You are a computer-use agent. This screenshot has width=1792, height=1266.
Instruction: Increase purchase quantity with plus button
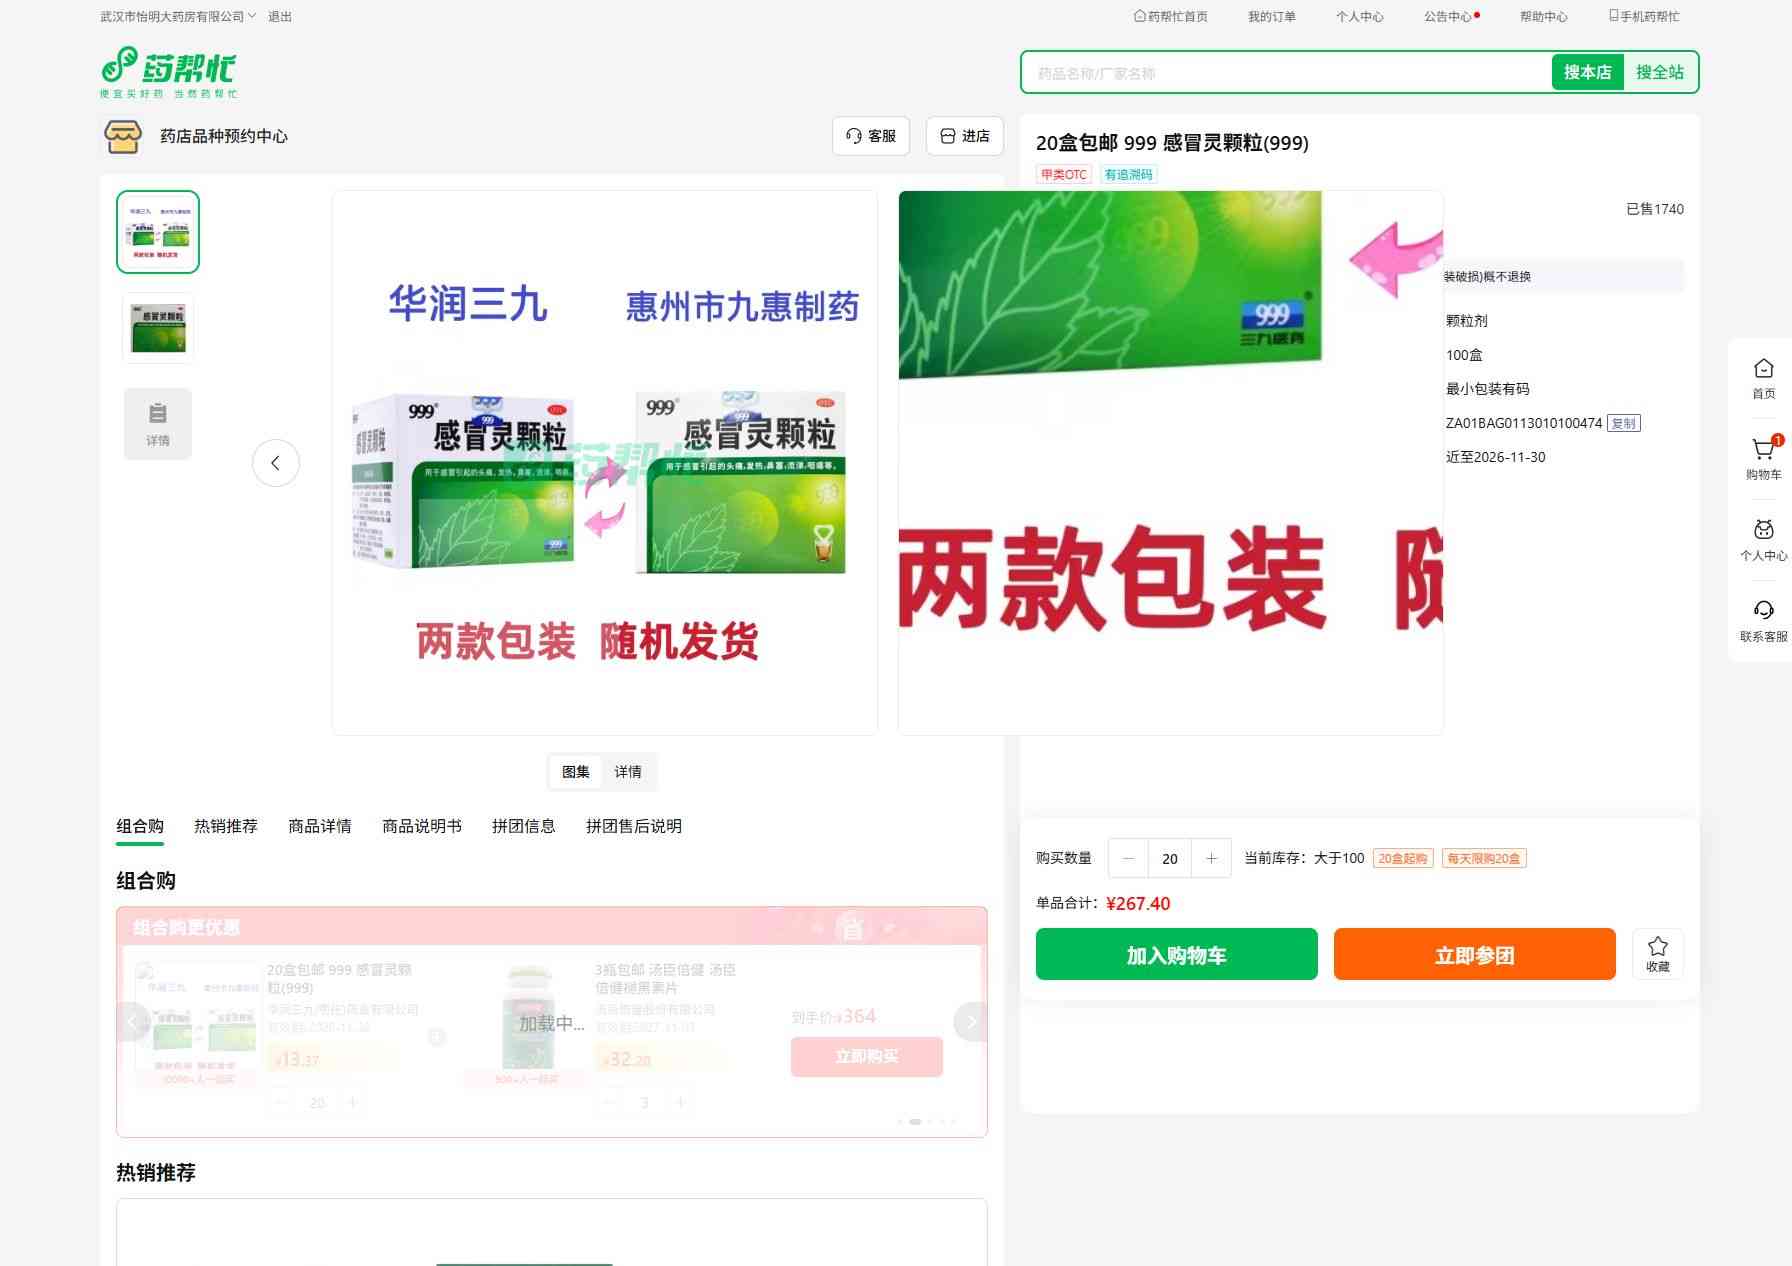1211,858
